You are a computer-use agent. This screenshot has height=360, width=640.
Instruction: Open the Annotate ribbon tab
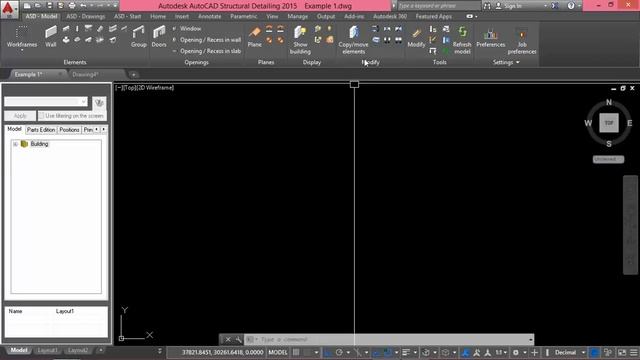tap(209, 16)
